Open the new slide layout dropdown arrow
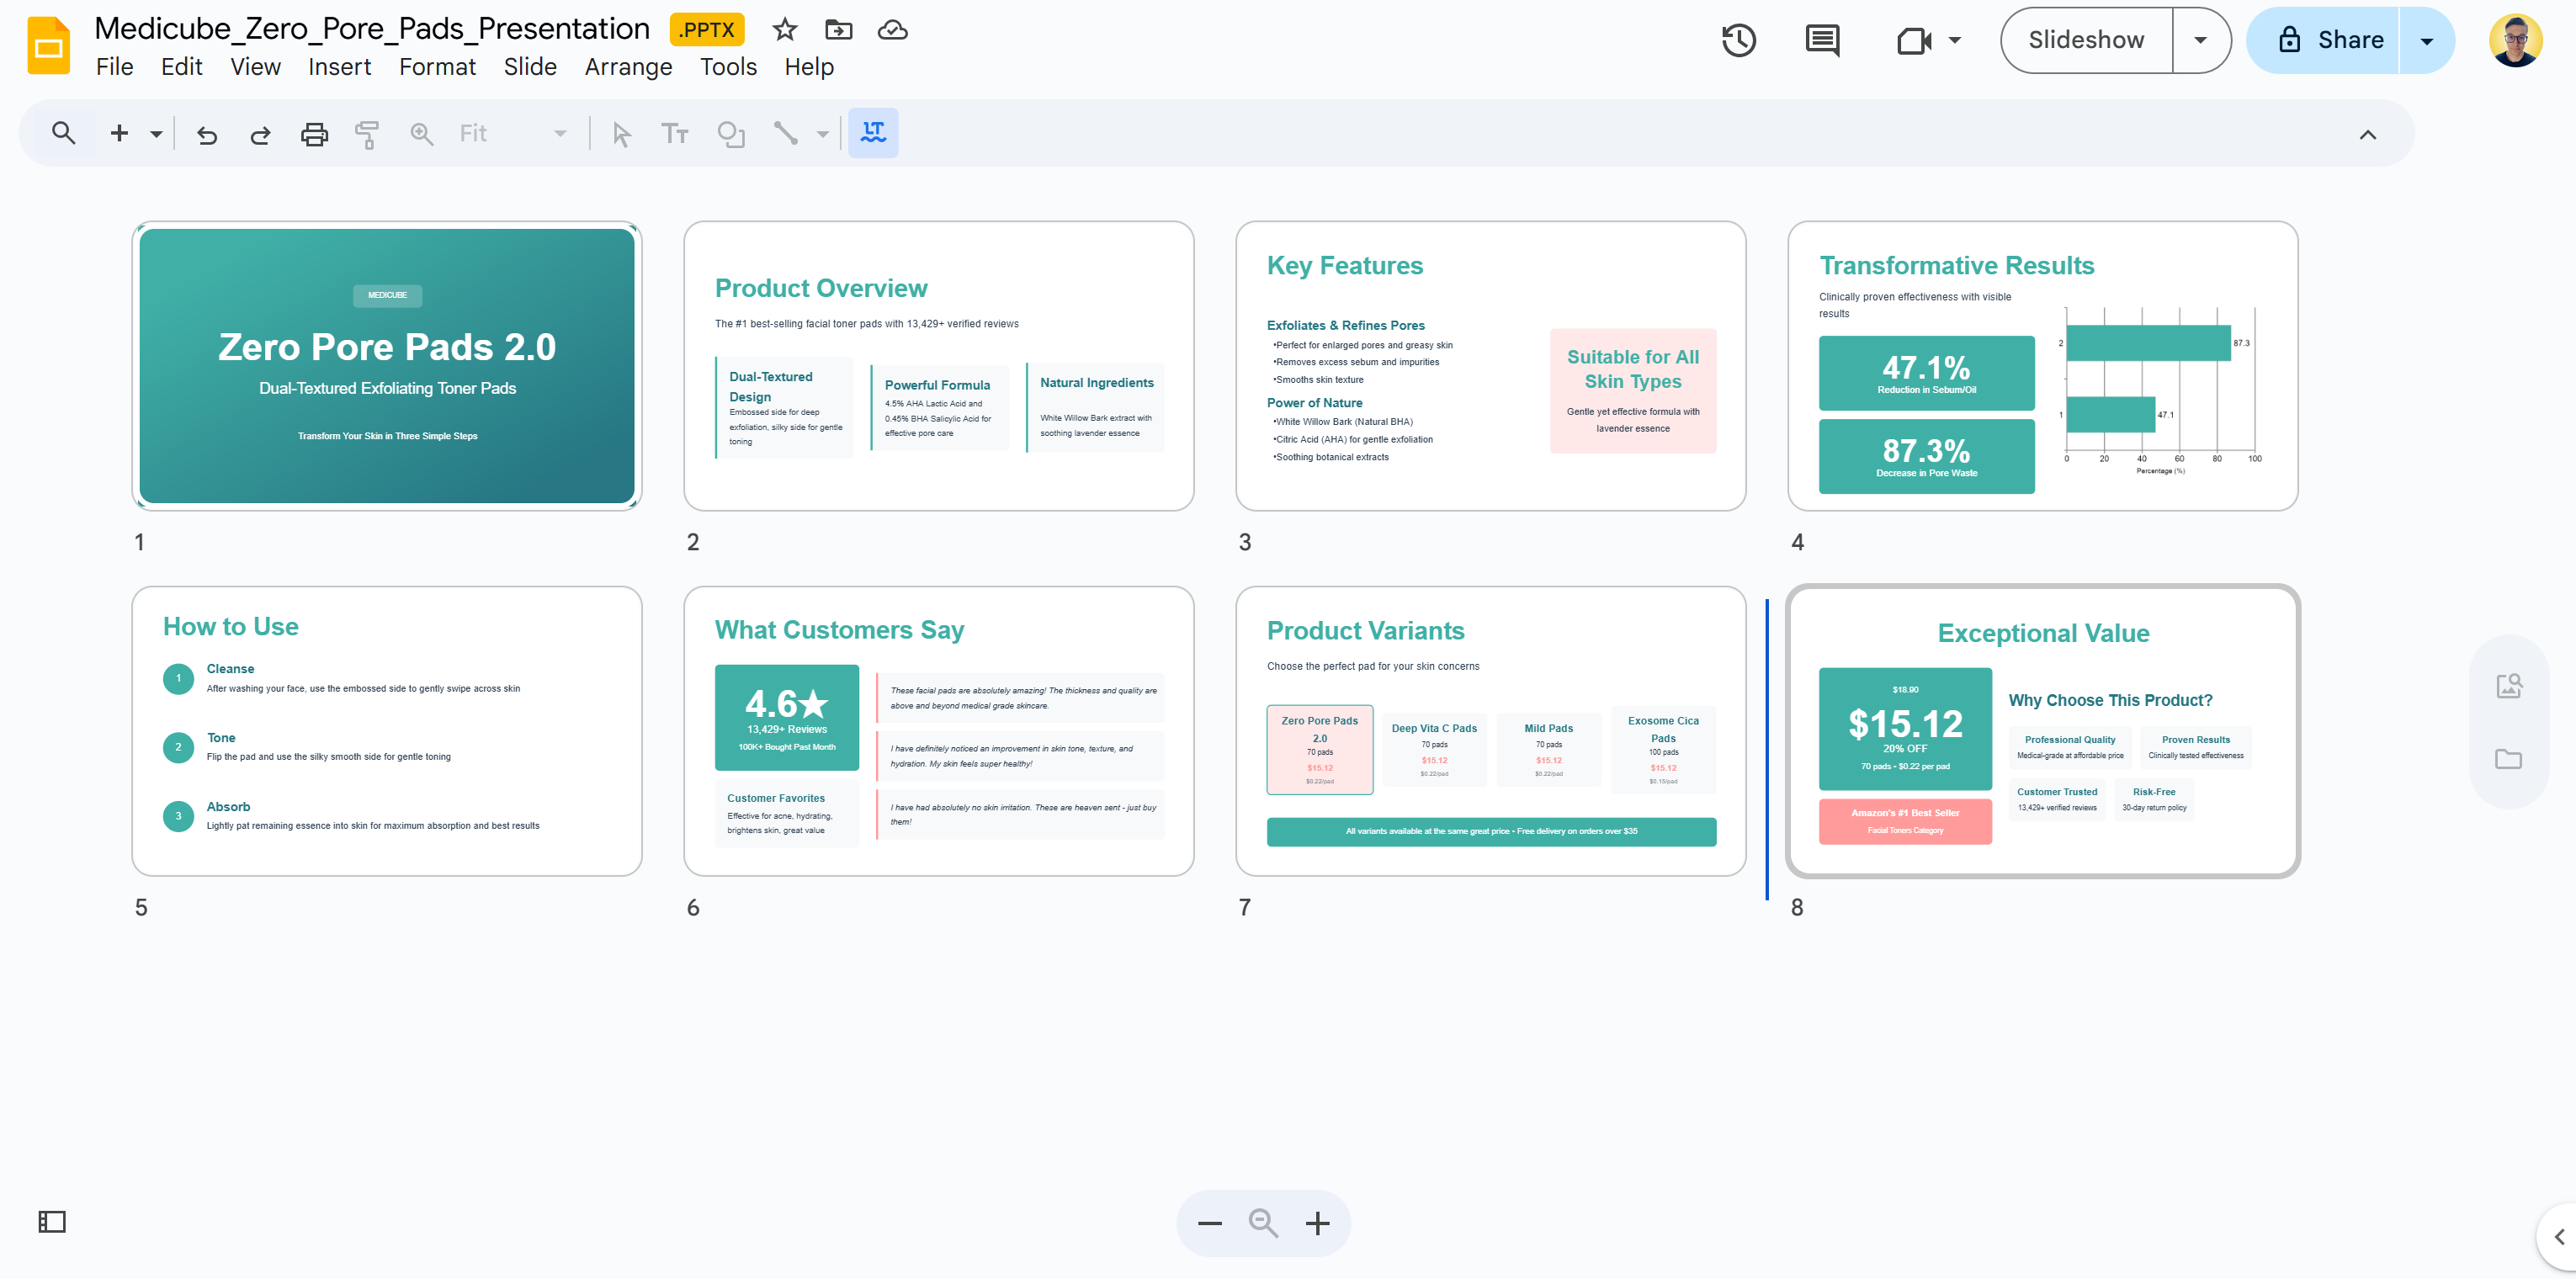Viewport: 2576px width, 1279px height. [x=156, y=134]
